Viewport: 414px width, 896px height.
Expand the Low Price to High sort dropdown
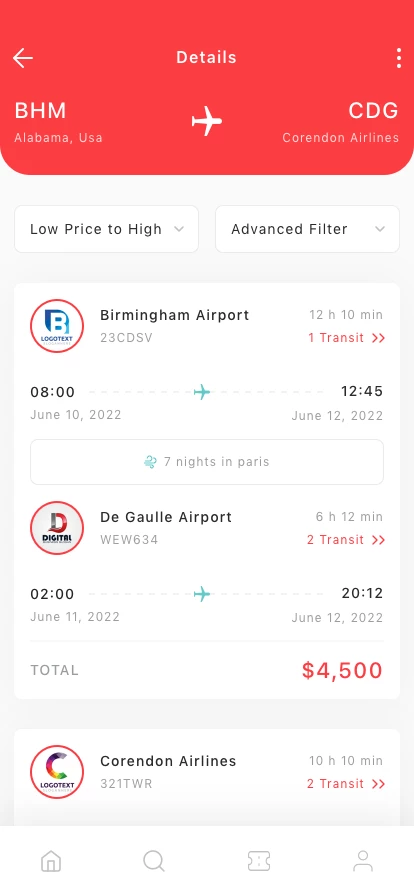click(x=106, y=229)
